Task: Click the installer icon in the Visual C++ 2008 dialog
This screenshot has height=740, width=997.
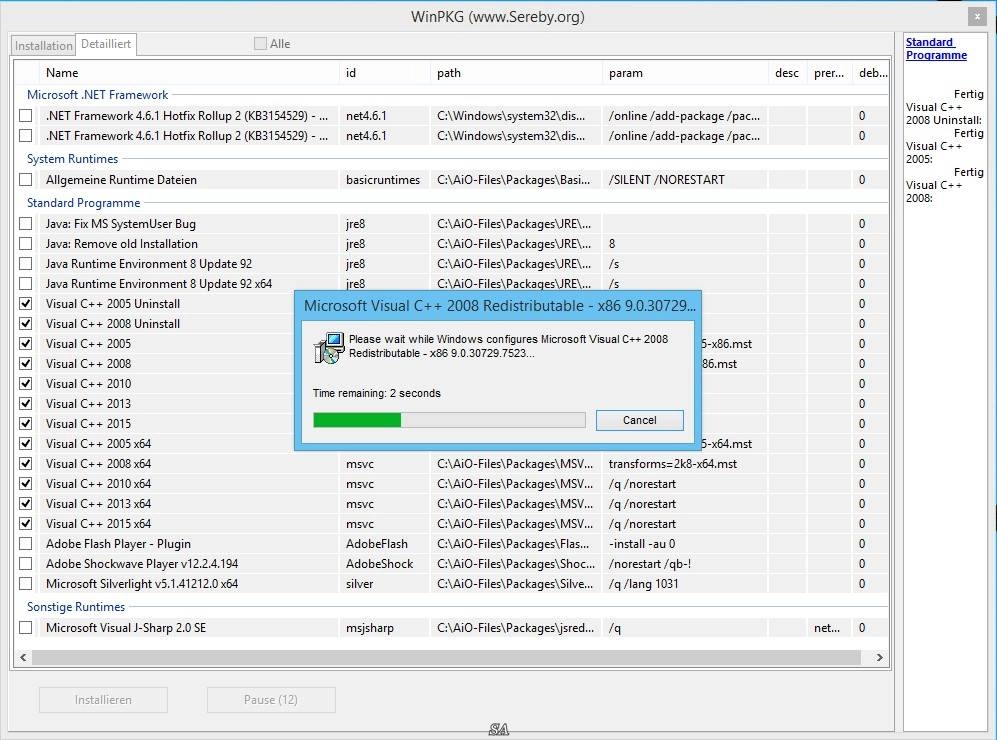Action: 329,348
